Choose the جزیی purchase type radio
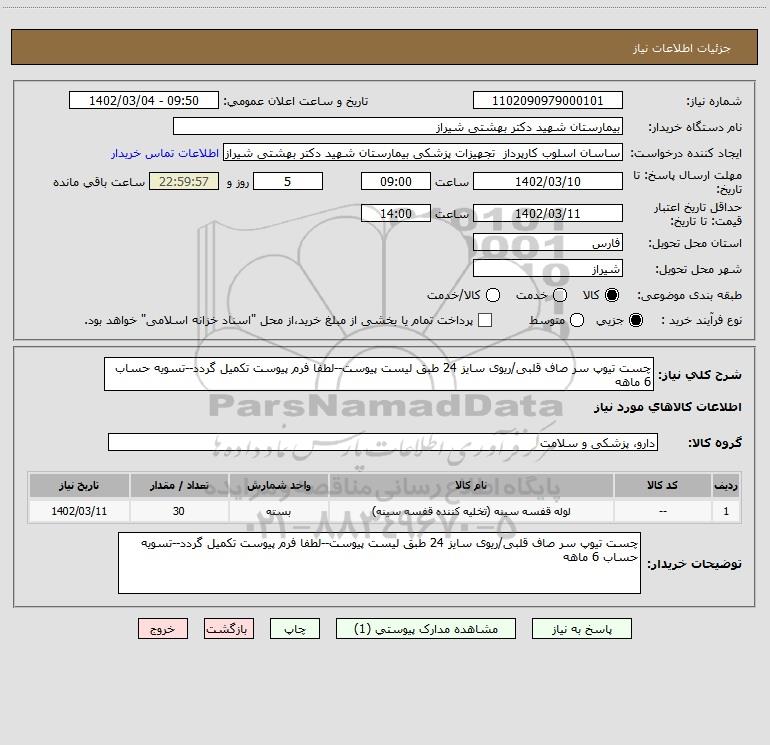The height and width of the screenshot is (745, 770). point(636,320)
